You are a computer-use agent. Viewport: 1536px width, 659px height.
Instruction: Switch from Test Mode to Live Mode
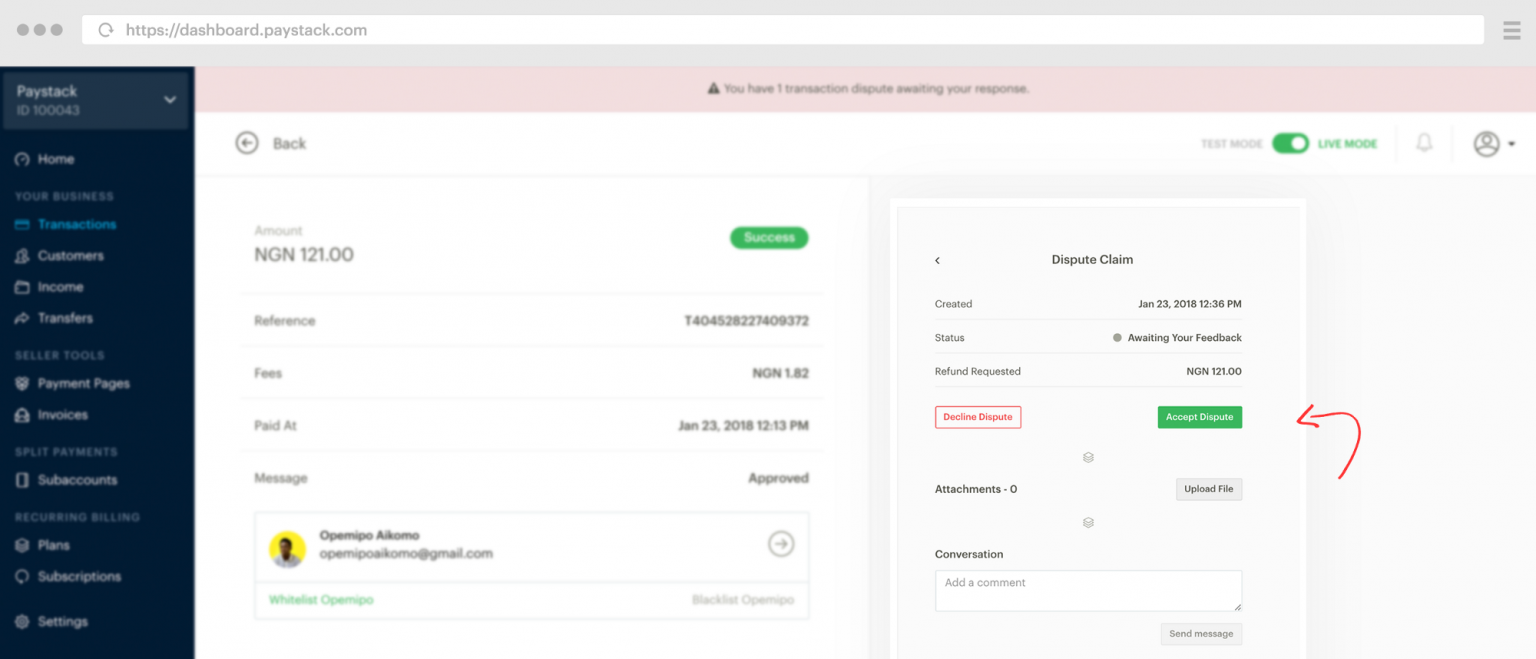click(x=1290, y=143)
